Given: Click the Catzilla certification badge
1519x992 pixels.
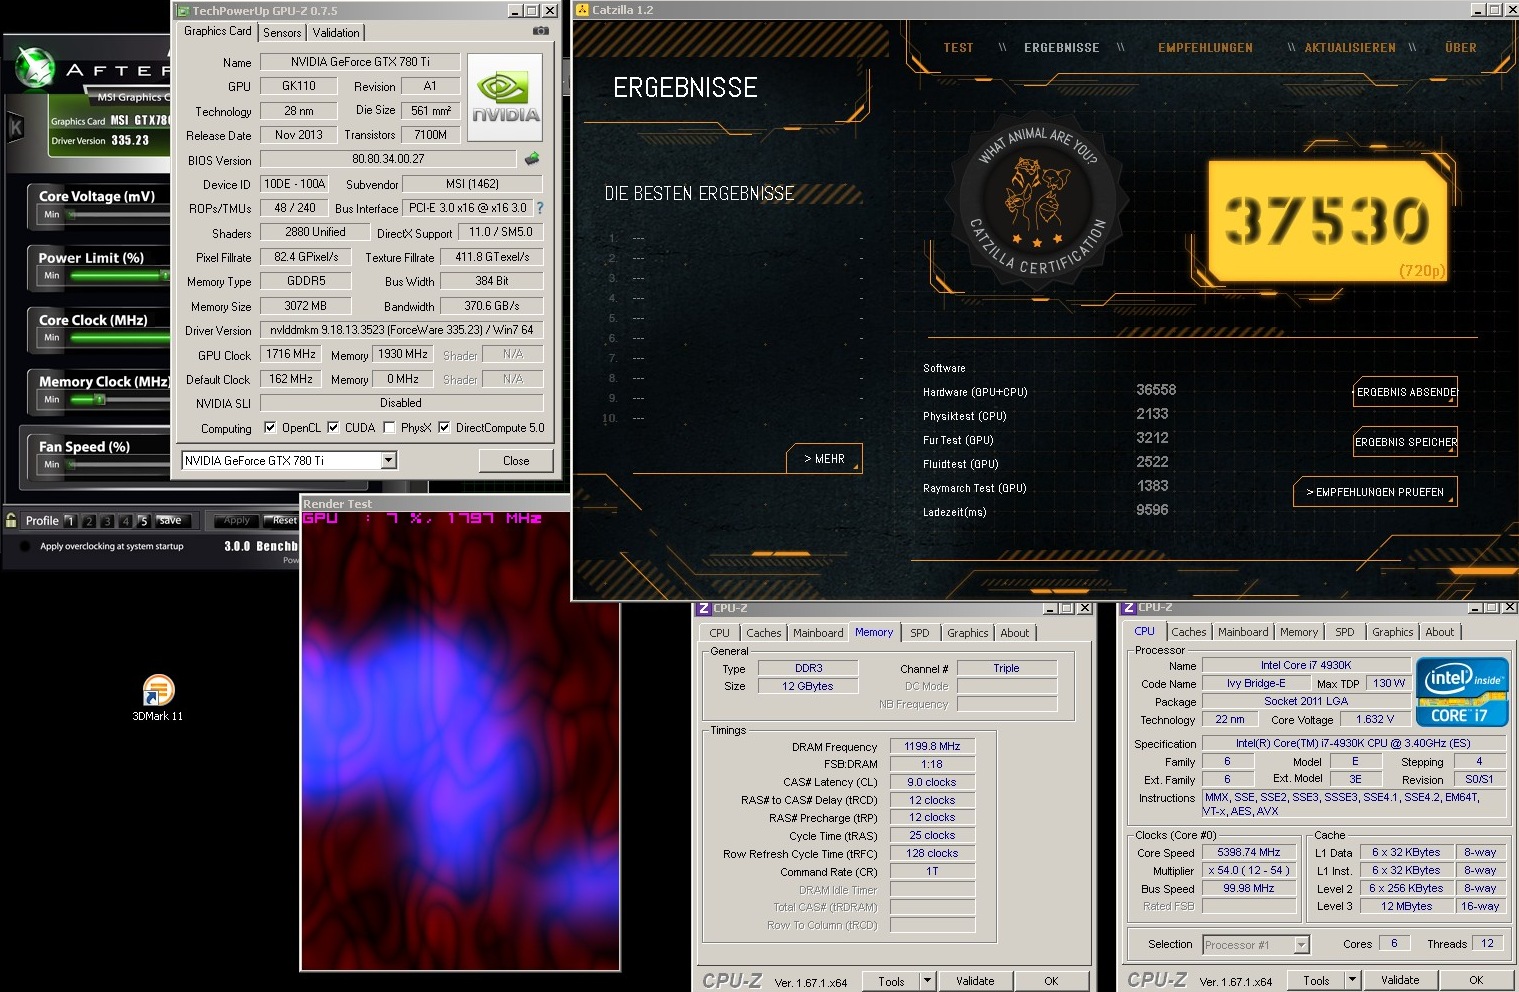Looking at the screenshot, I should point(1037,199).
